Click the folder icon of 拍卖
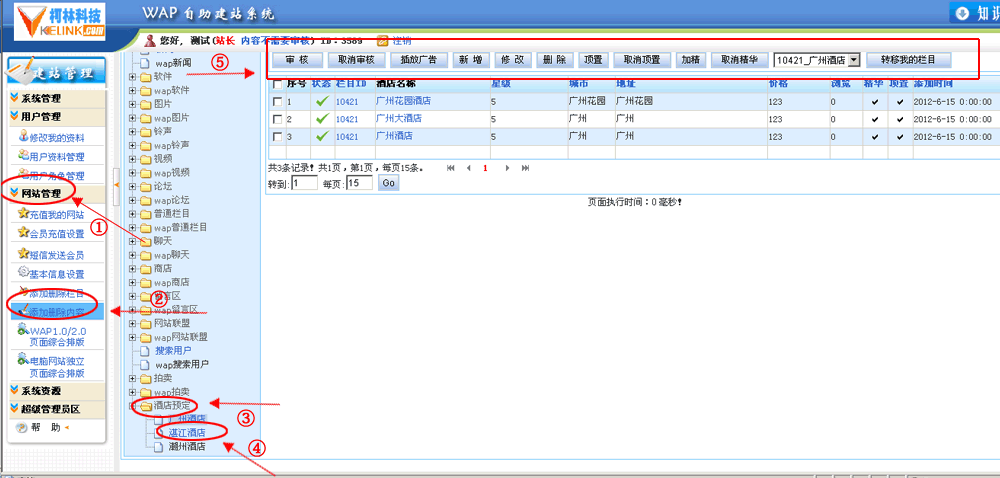Image resolution: width=1000 pixels, height=478 pixels. [145, 379]
